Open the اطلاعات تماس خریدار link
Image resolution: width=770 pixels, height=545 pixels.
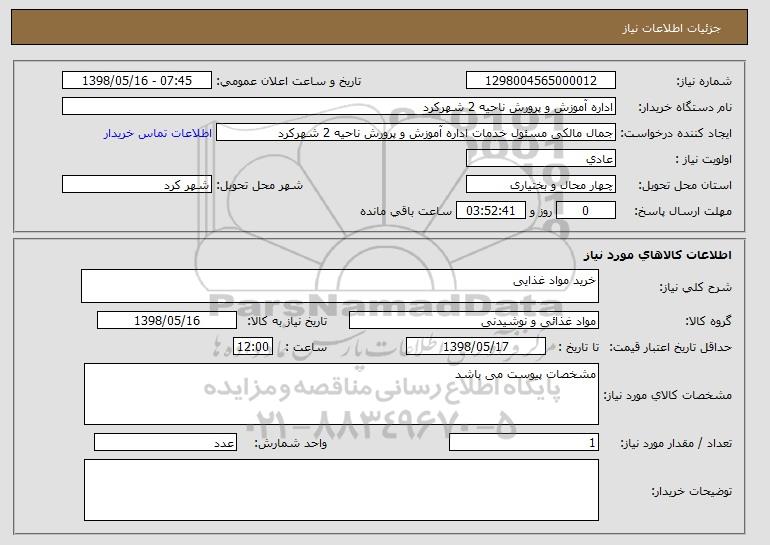tap(158, 133)
